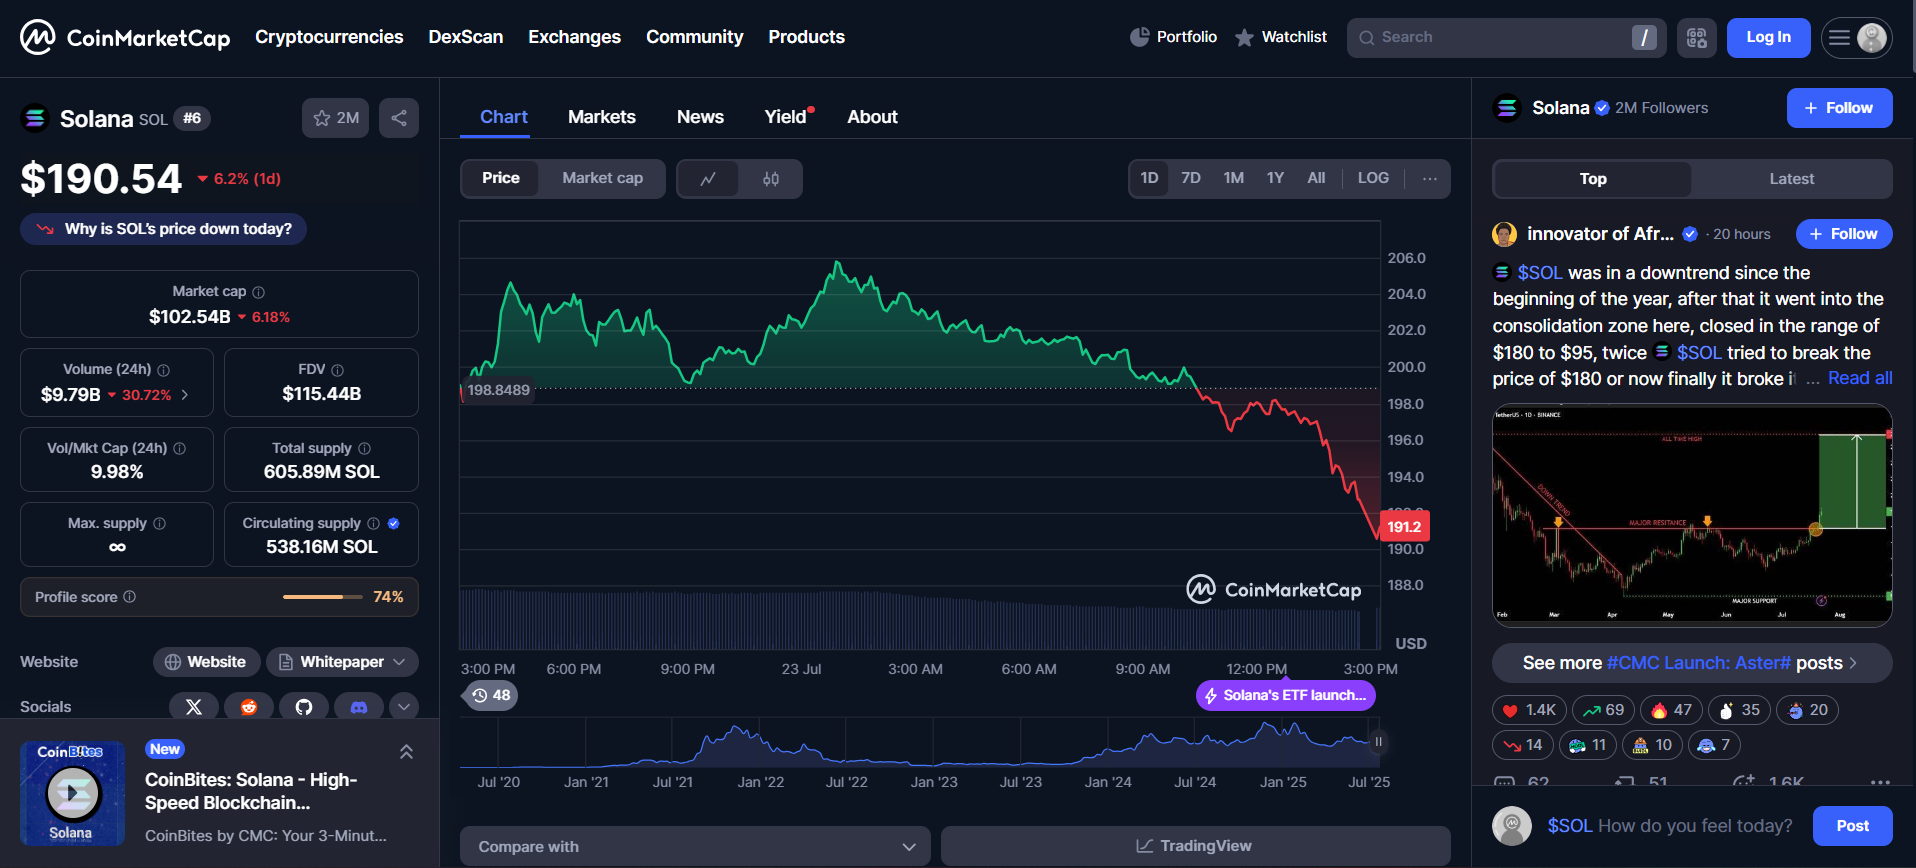Open Exchanges nav menu
The image size is (1916, 868).
pos(574,37)
